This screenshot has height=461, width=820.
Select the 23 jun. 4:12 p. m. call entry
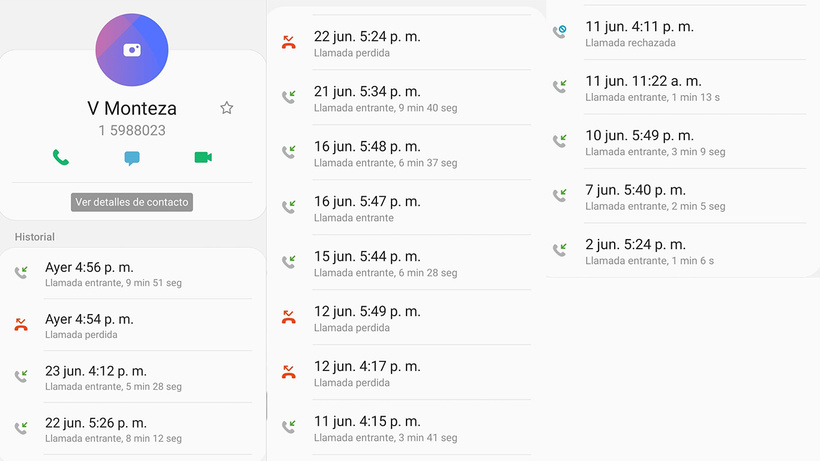(133, 377)
